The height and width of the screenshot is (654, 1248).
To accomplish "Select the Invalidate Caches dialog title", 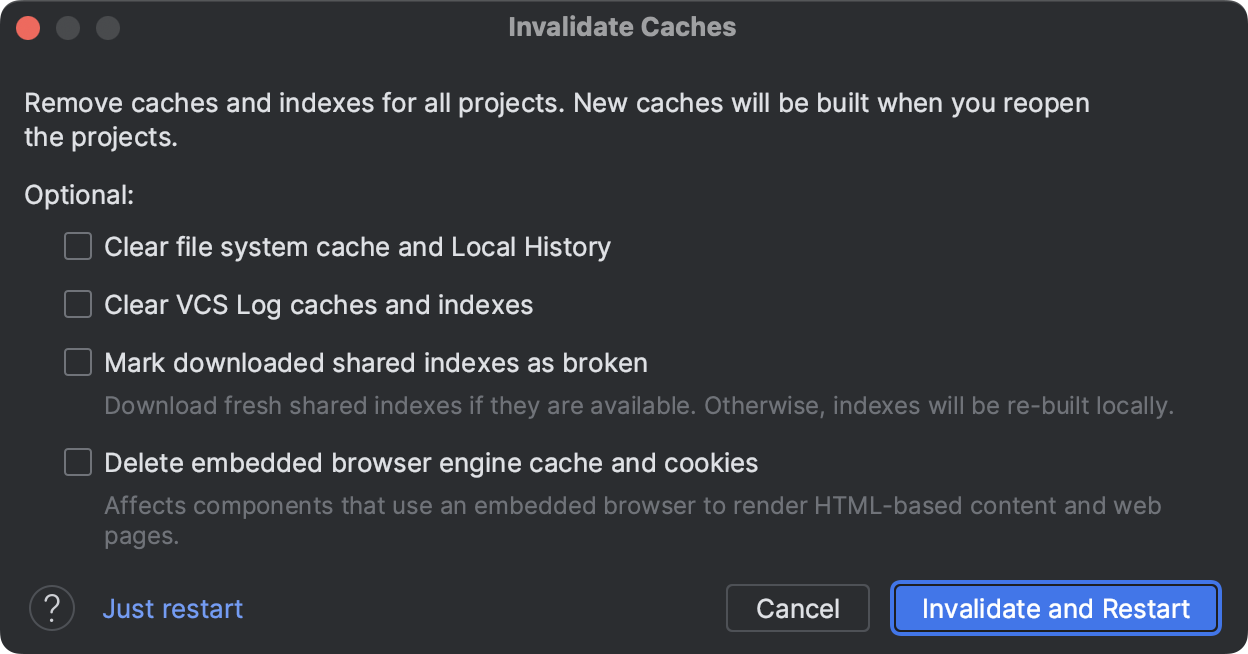I will pos(622,27).
